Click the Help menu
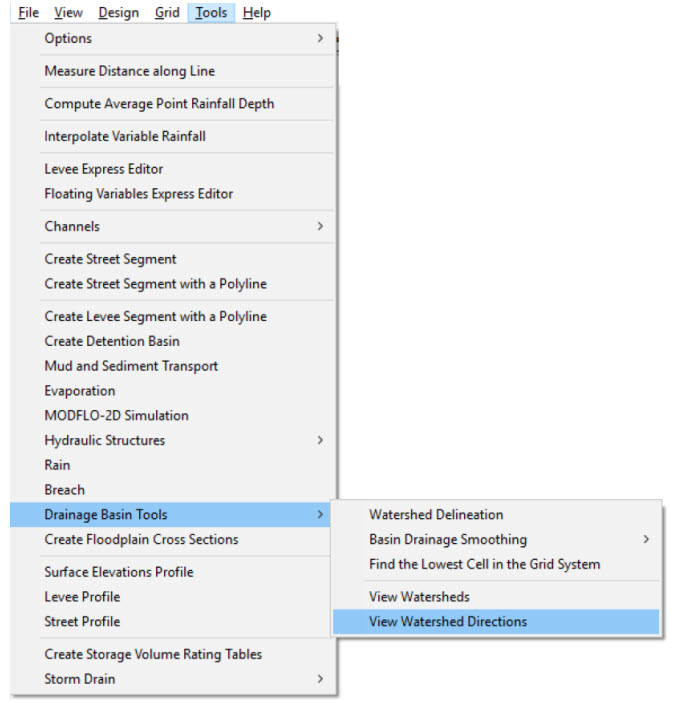 click(257, 13)
